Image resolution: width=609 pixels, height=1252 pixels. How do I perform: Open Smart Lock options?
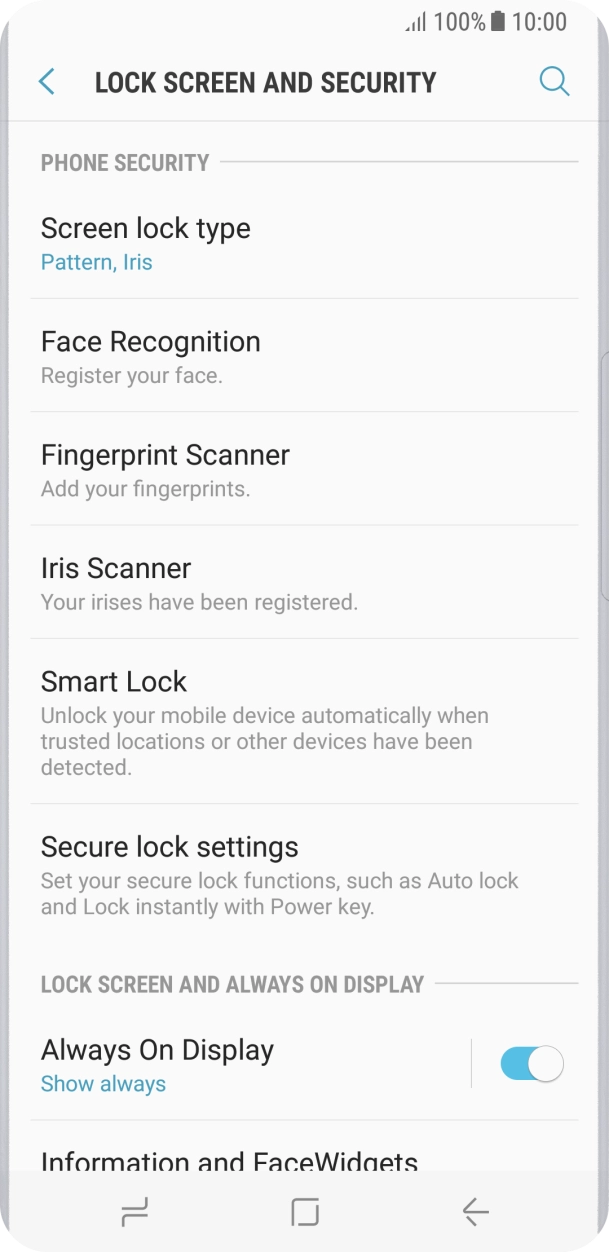point(114,682)
